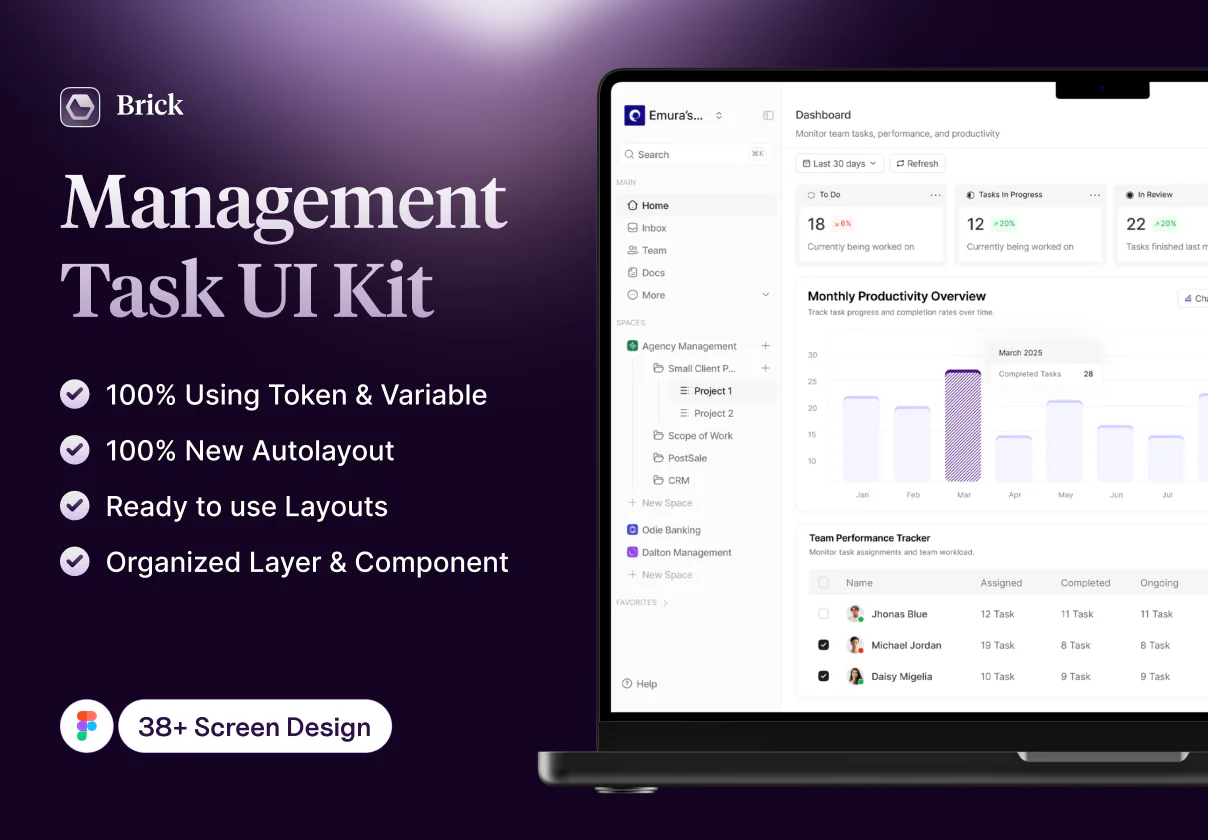Open the To Do card options menu
Viewport: 1208px width, 840px height.
click(x=935, y=194)
